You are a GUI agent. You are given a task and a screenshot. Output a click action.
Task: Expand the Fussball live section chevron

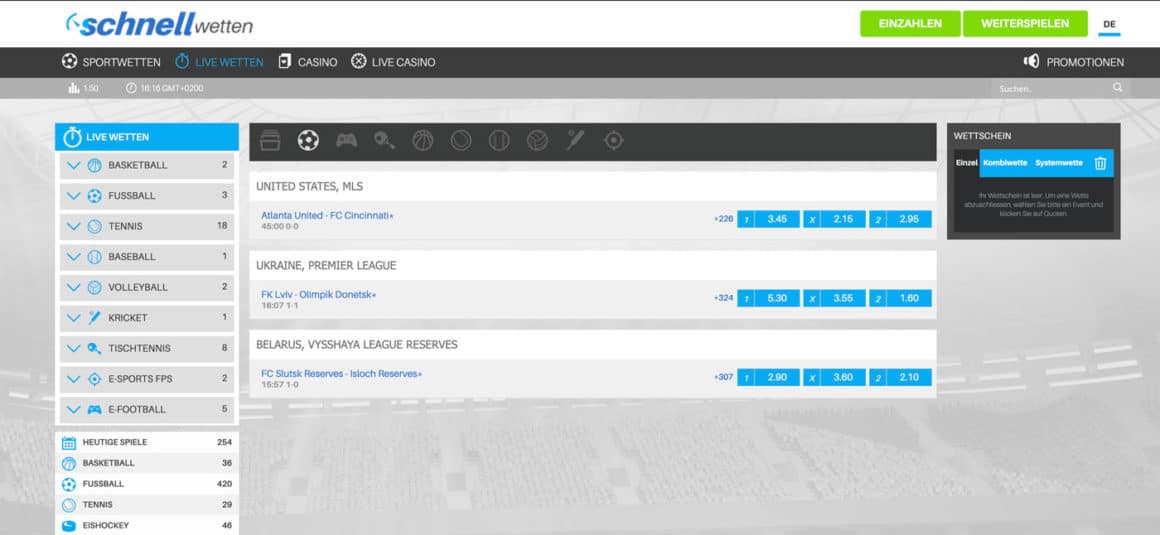pos(73,196)
